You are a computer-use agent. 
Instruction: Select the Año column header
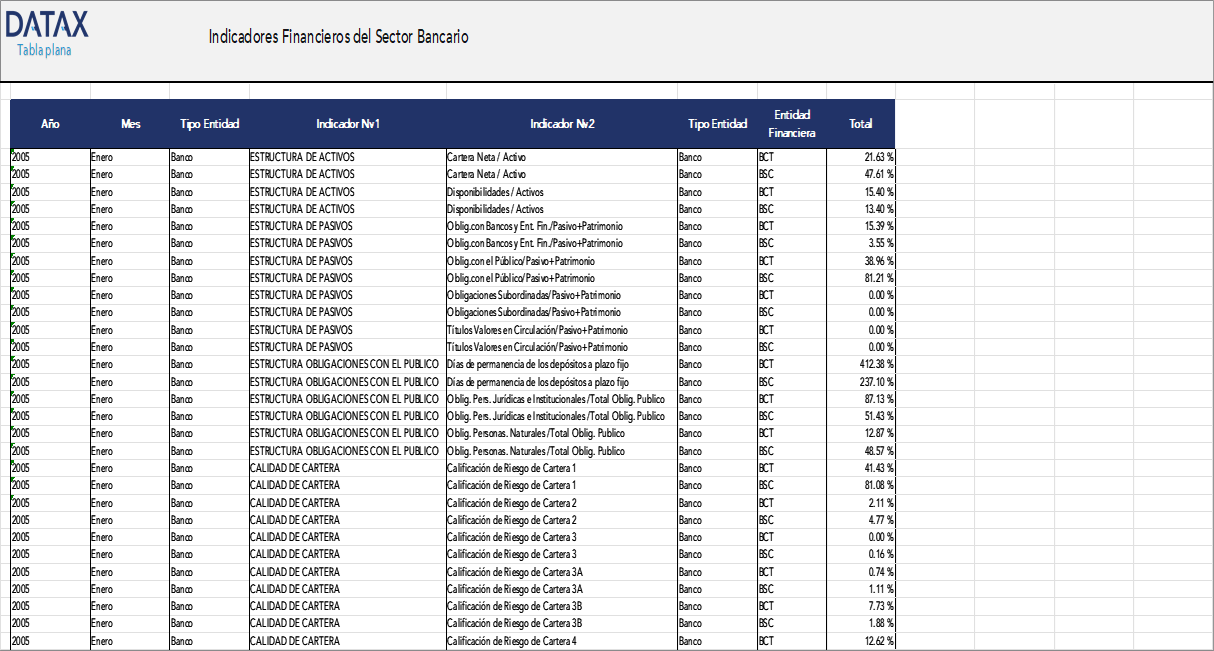[x=49, y=124]
